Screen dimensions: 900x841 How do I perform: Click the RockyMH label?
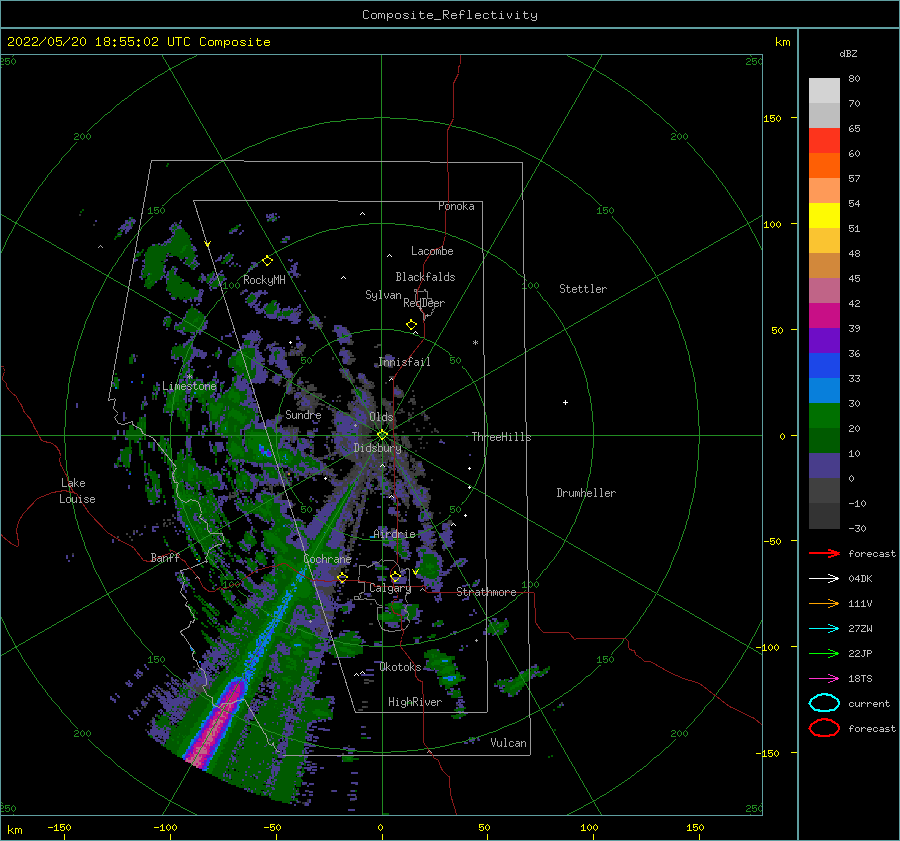(264, 280)
